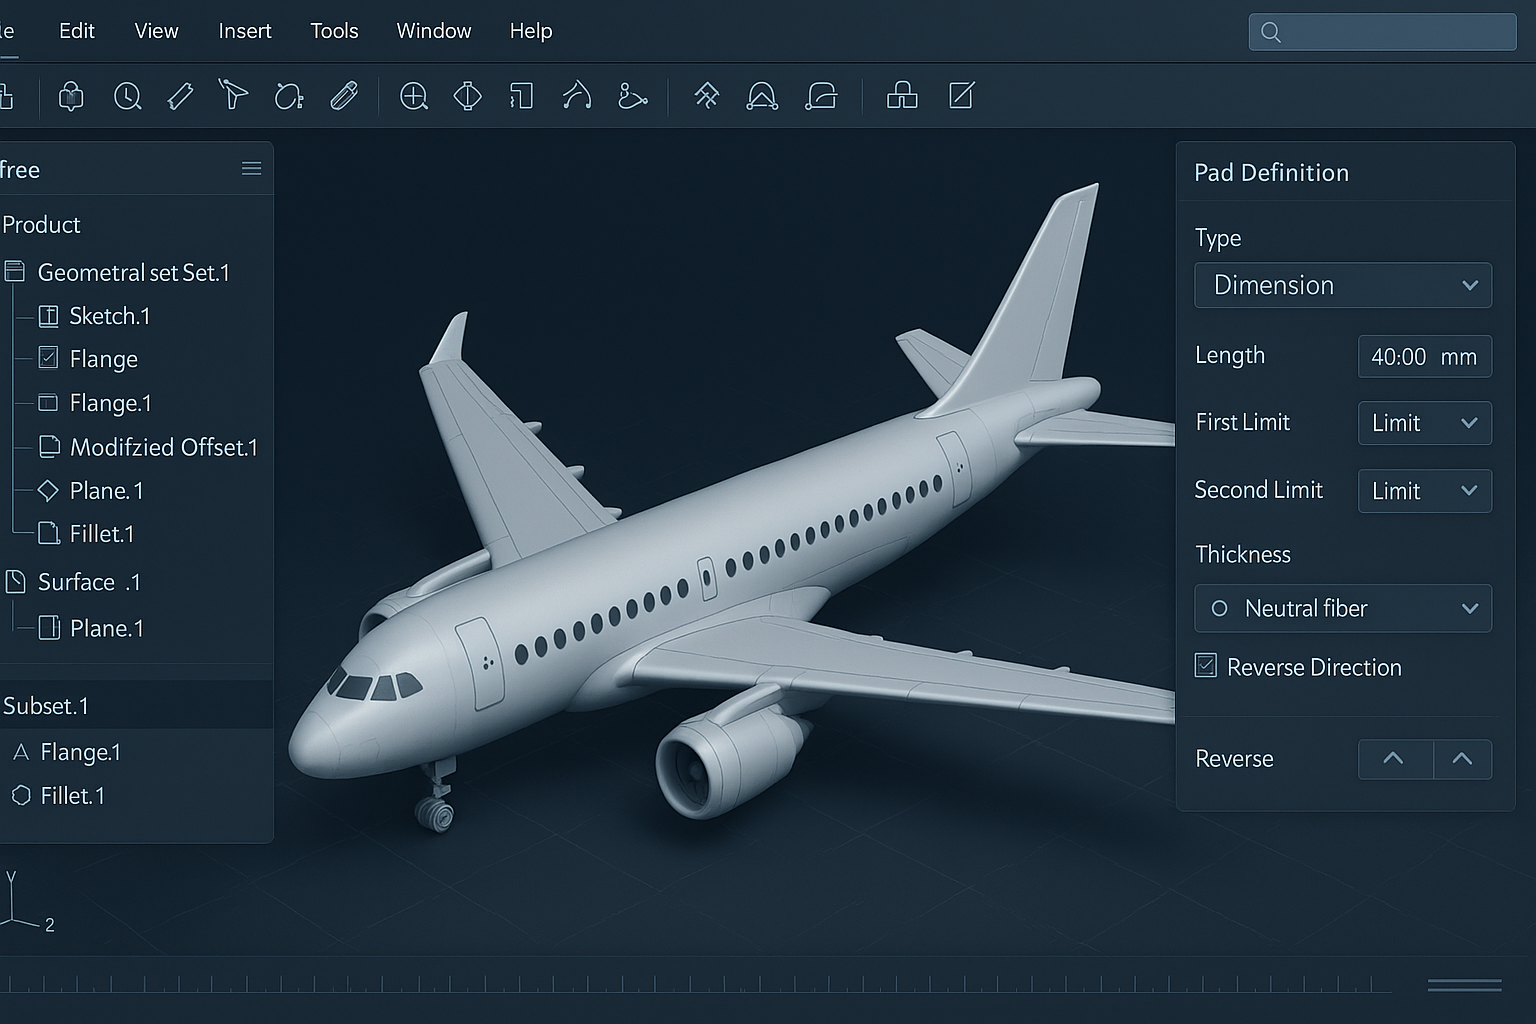
Task: Click the Length value input field
Action: [x=1423, y=357]
